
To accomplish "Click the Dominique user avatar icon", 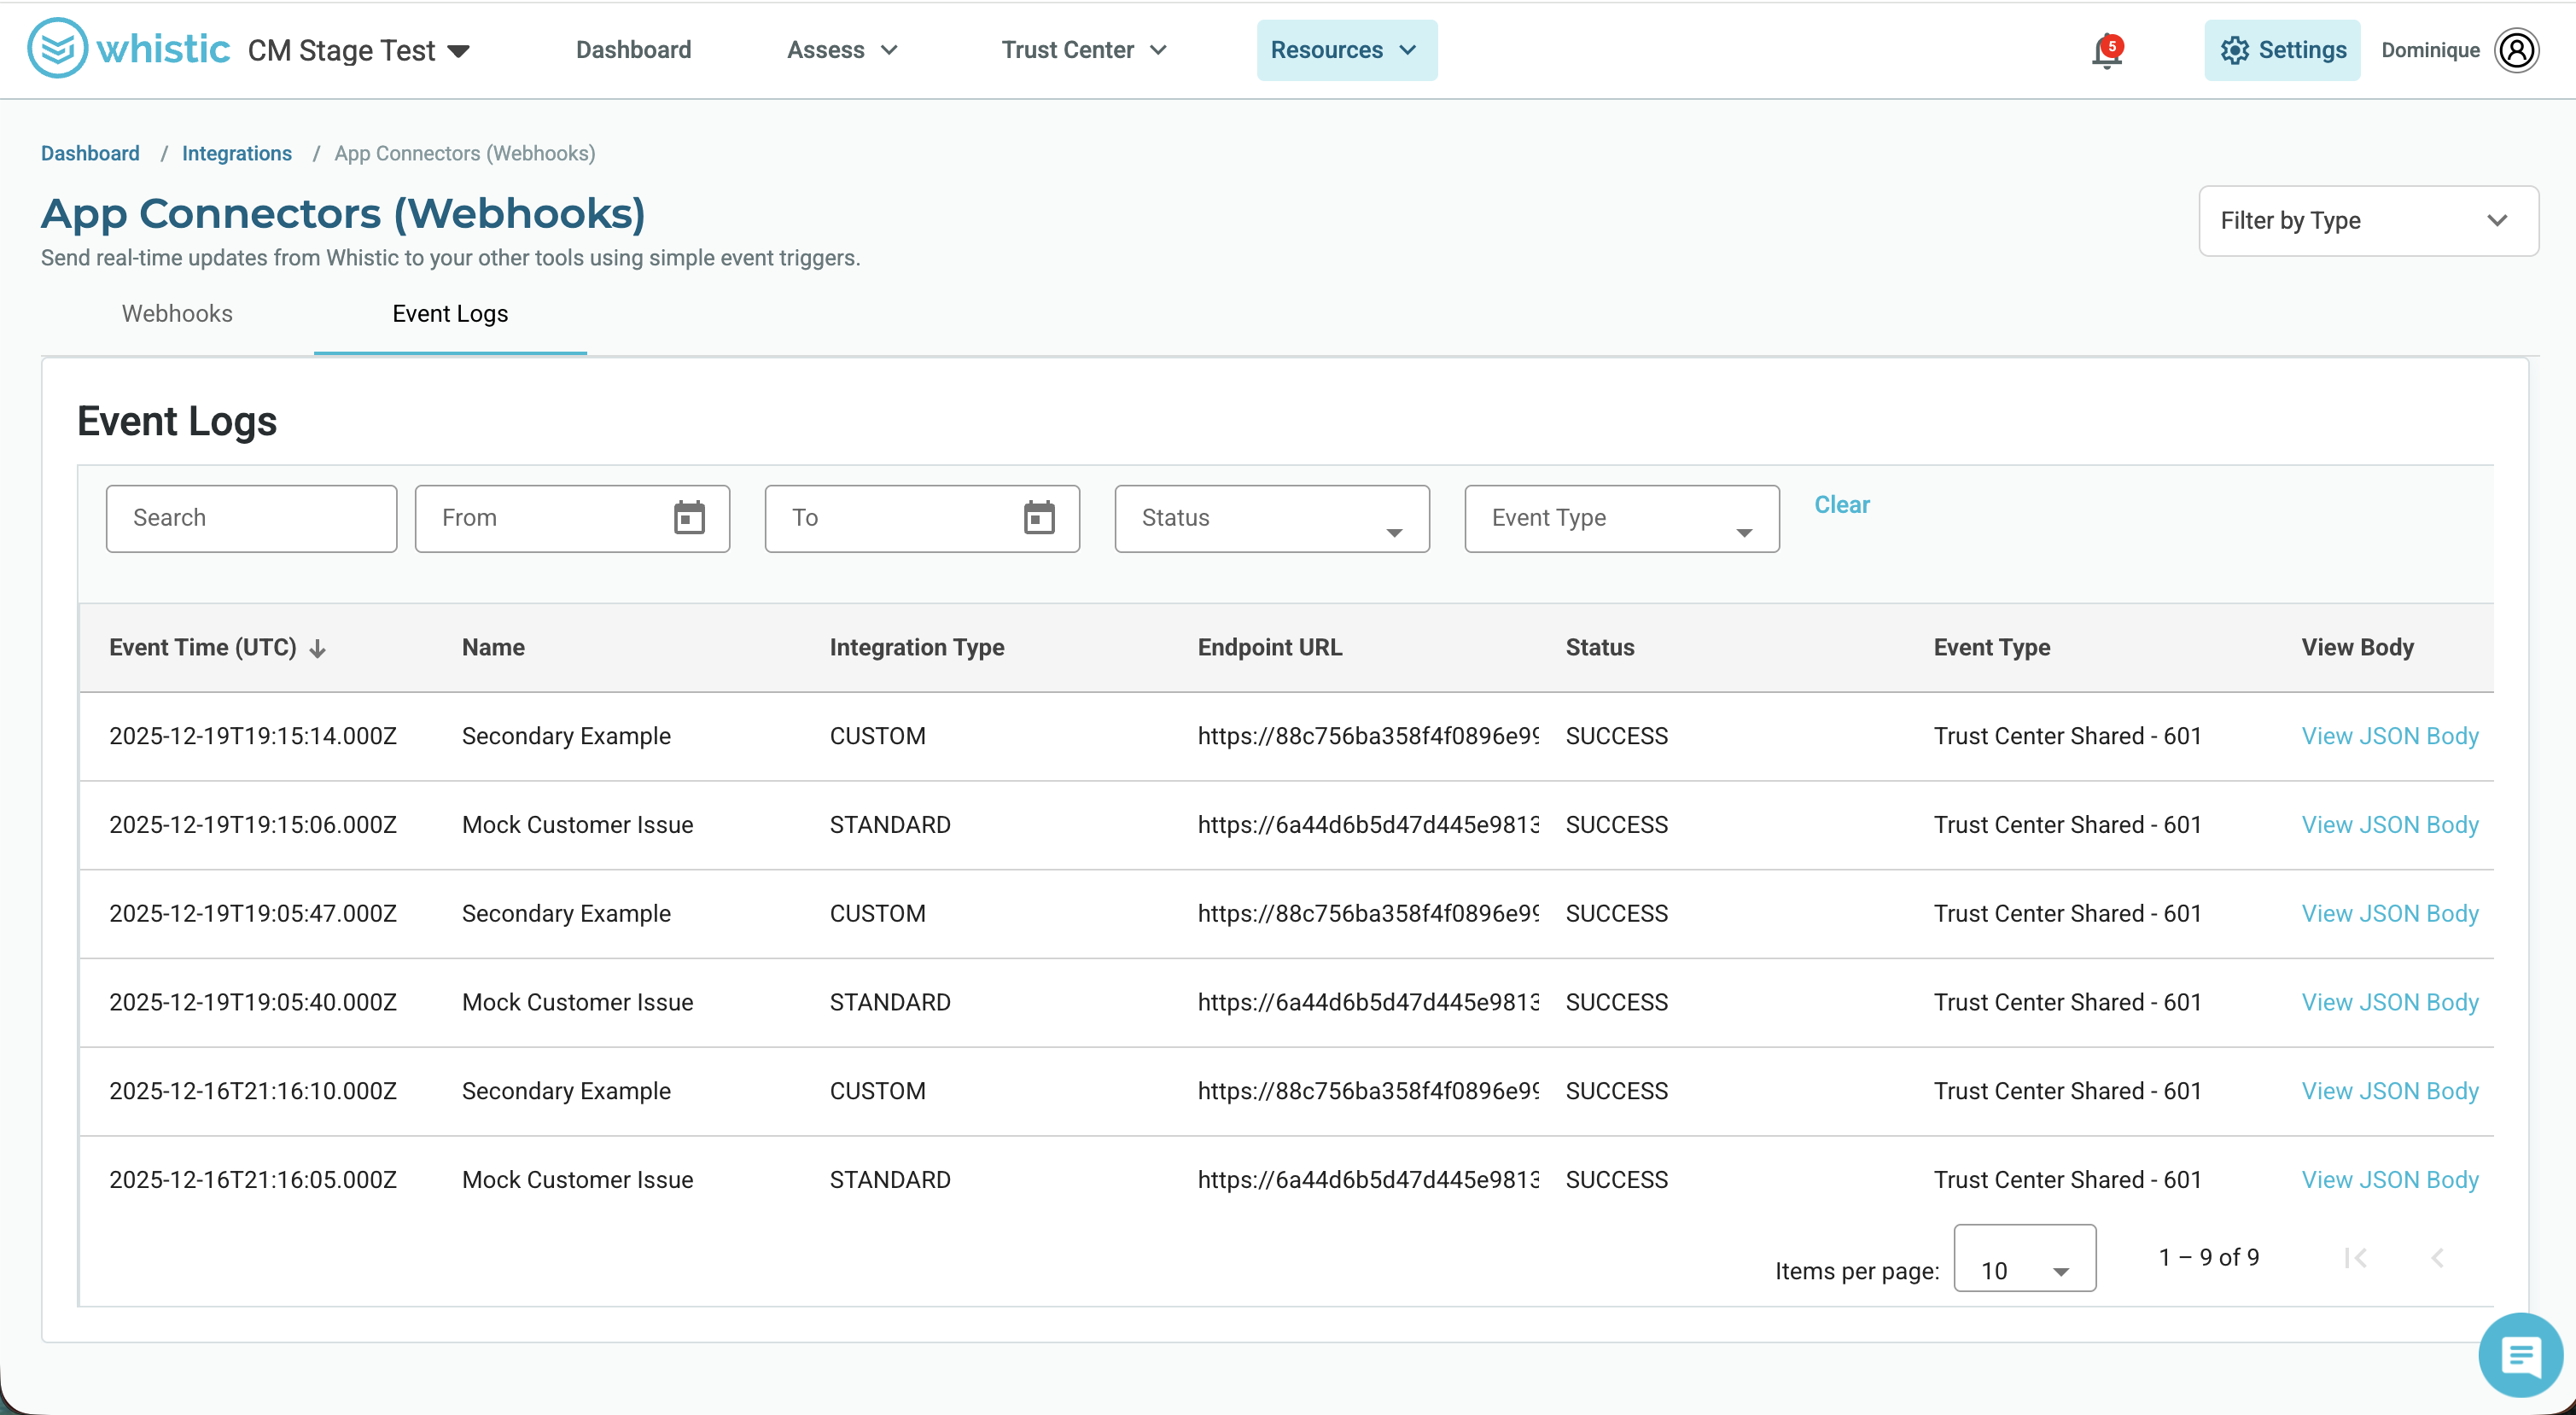I will click(x=2516, y=50).
